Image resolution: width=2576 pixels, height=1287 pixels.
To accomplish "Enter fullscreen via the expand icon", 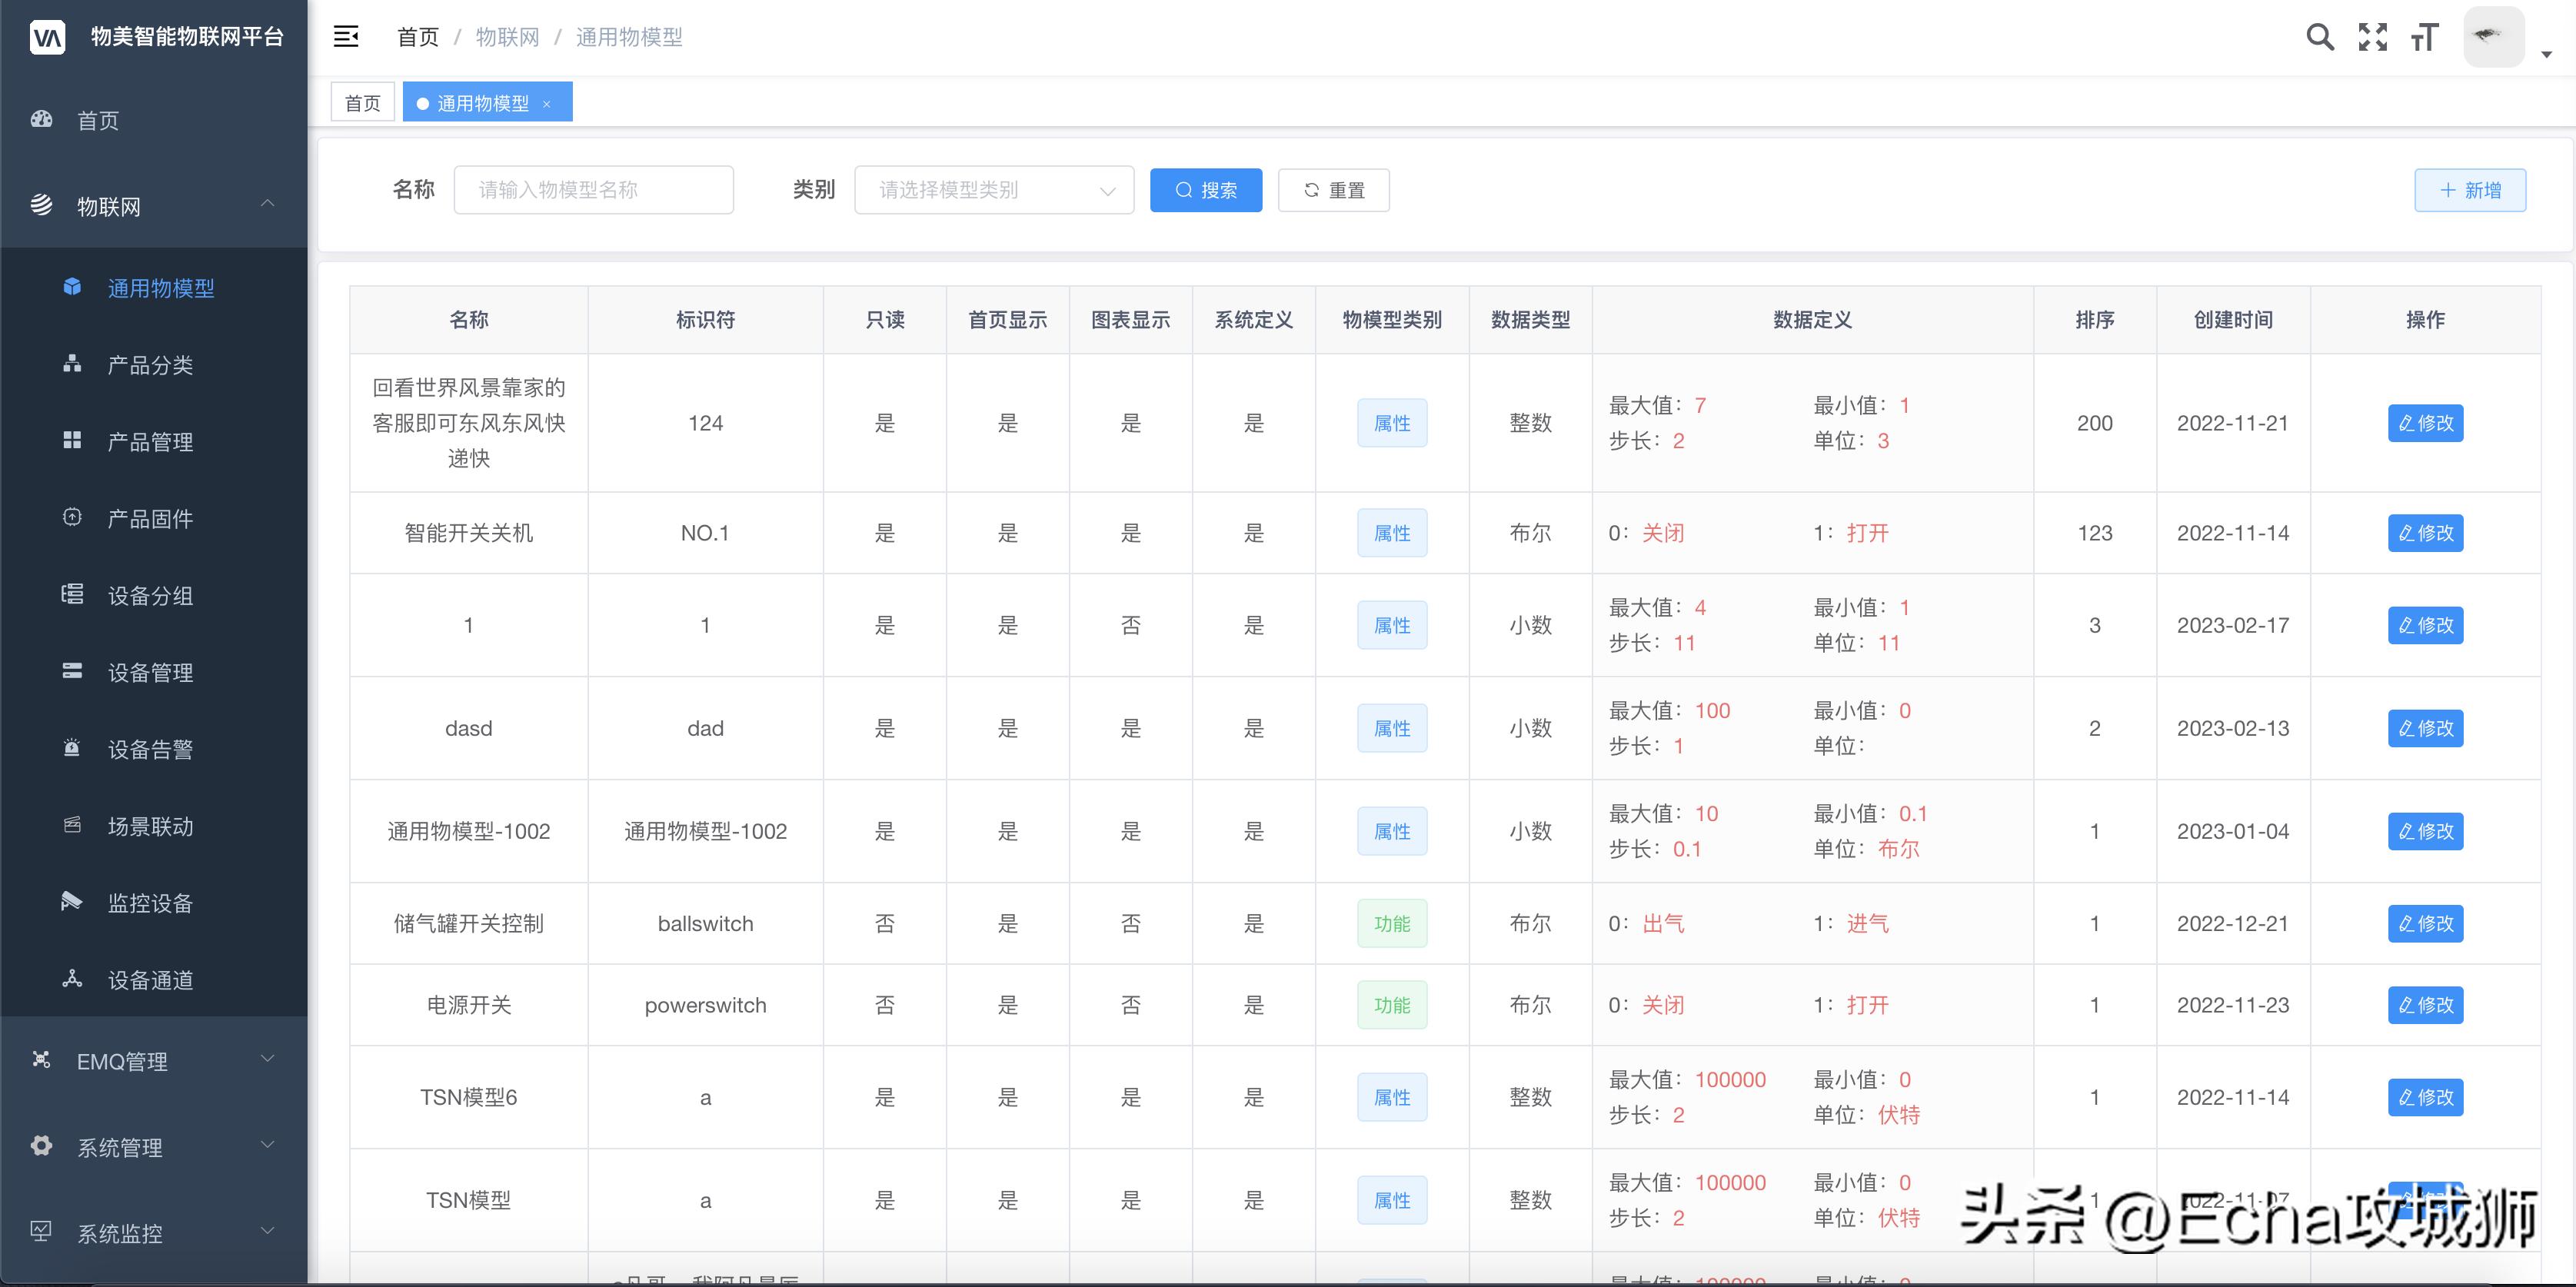I will (2372, 37).
